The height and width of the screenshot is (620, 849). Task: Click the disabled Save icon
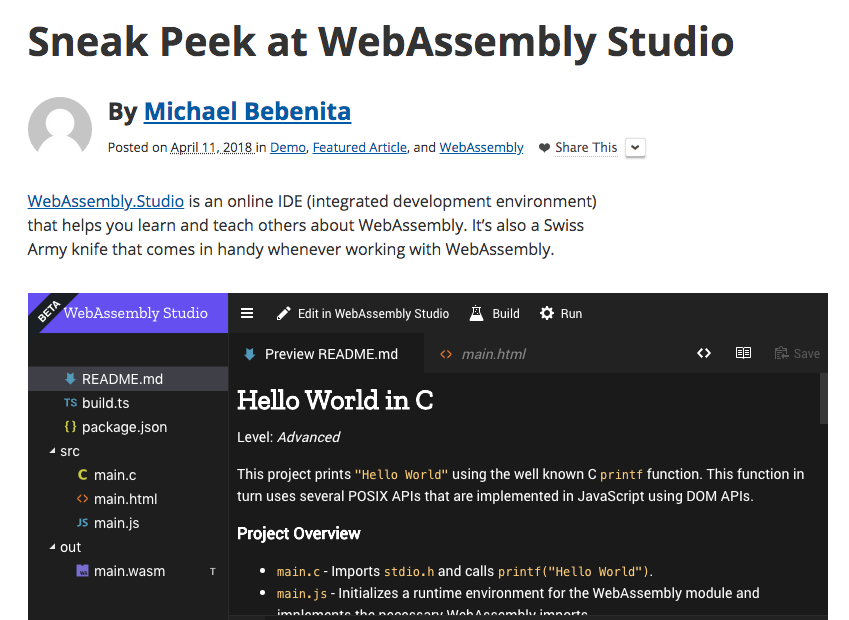coord(781,354)
